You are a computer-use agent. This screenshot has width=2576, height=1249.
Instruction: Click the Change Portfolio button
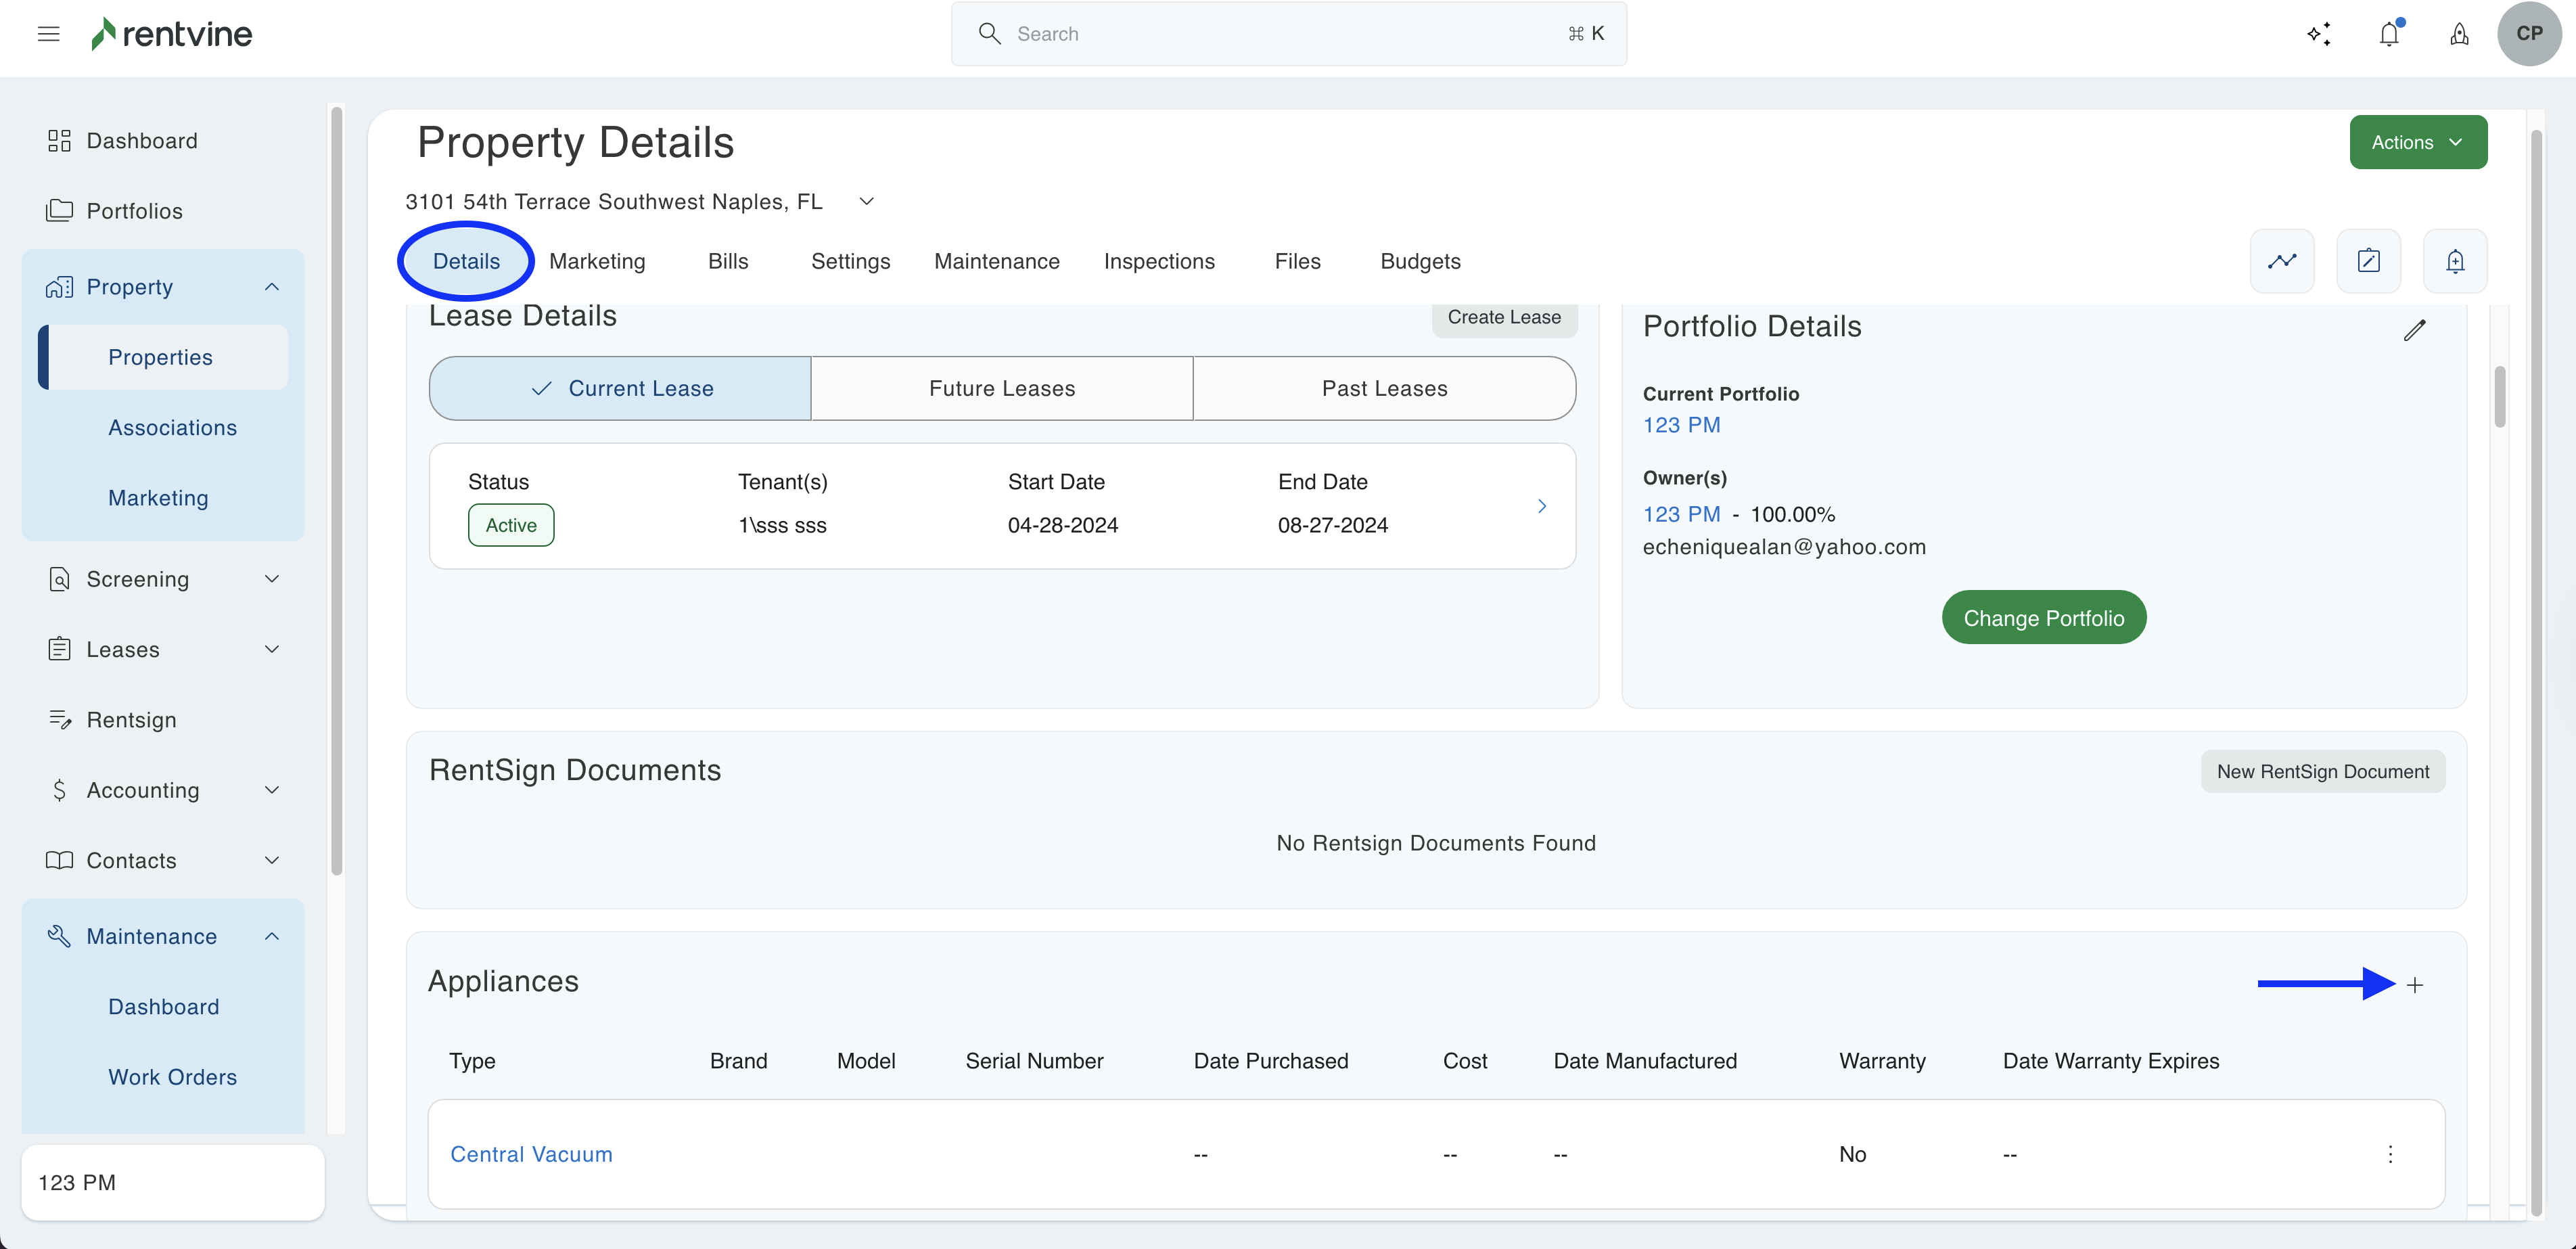pos(2044,618)
